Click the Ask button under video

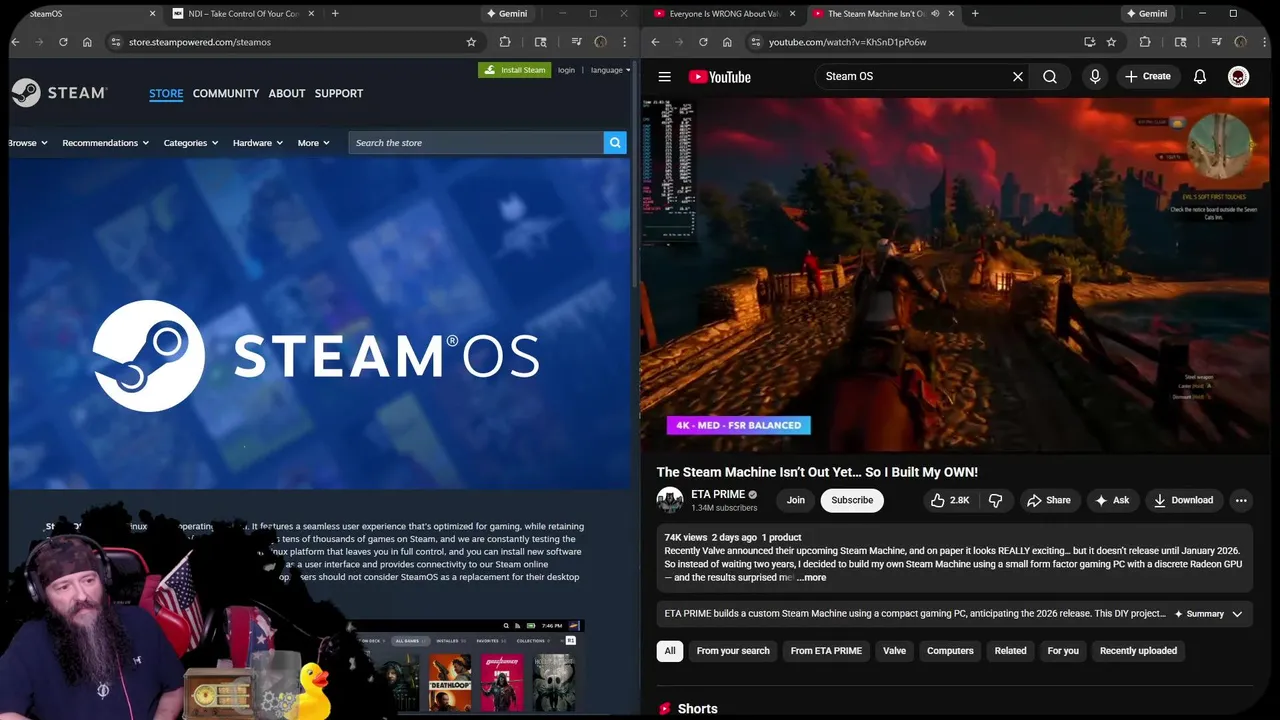pyautogui.click(x=1112, y=500)
